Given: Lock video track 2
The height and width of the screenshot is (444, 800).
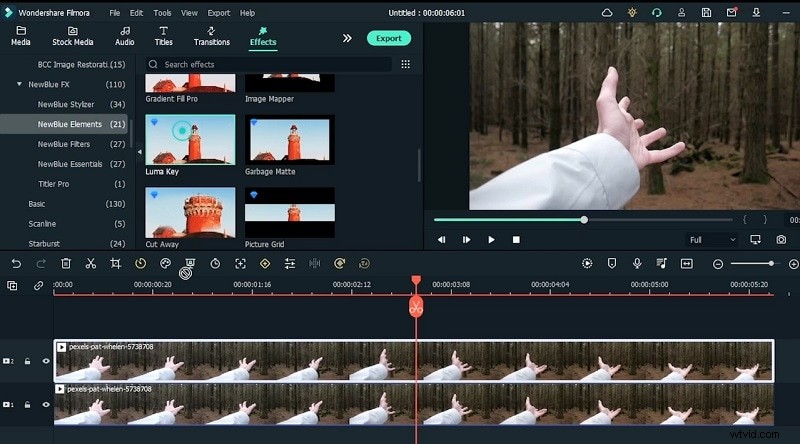Looking at the screenshot, I should (28, 361).
